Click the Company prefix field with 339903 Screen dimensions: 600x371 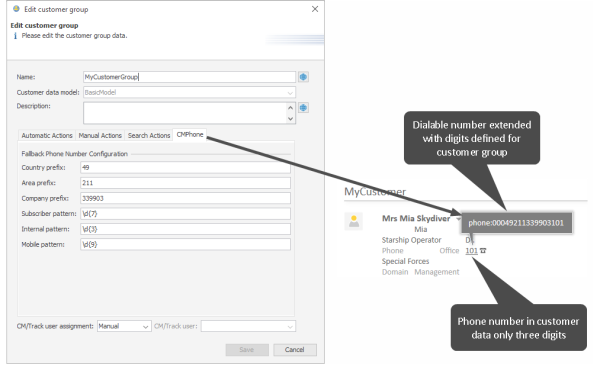pos(186,198)
